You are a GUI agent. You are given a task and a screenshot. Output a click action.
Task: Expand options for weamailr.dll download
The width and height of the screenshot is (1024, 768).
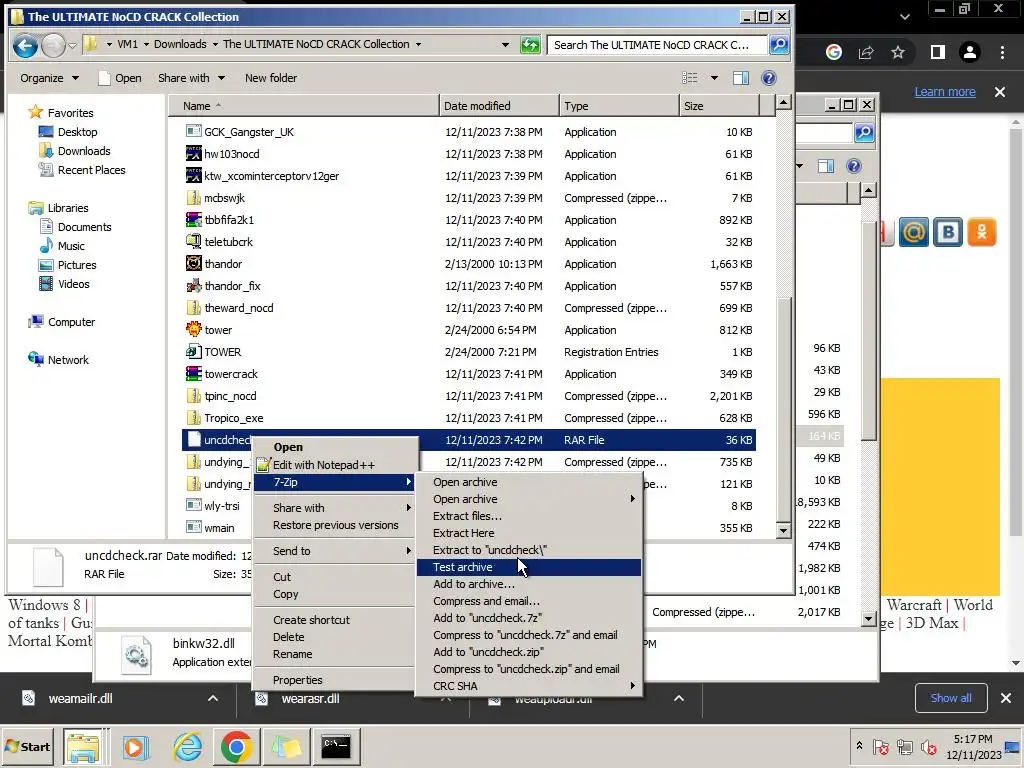[x=213, y=698]
